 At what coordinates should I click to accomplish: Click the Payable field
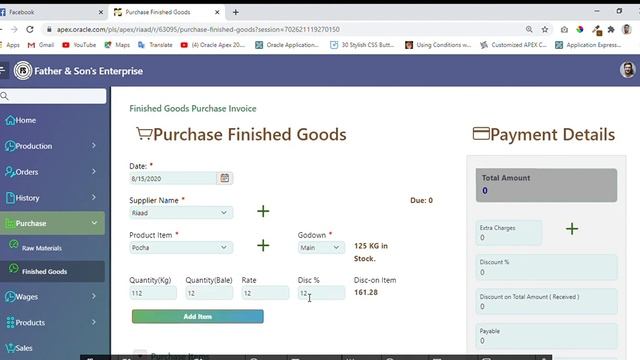546,336
